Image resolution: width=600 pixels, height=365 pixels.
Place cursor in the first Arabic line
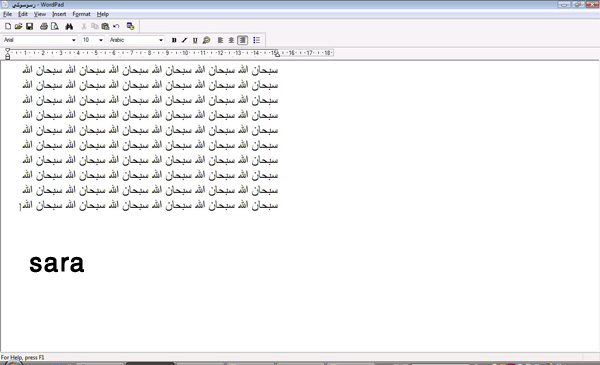[150, 70]
